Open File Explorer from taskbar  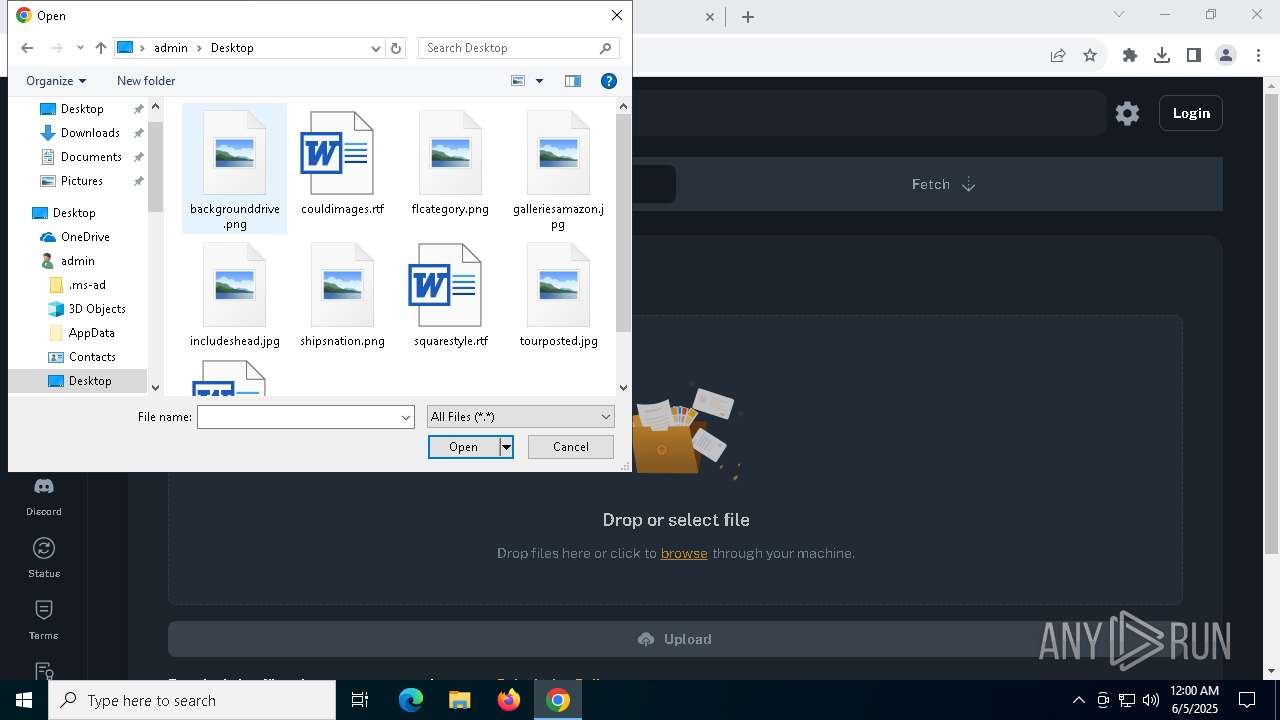click(460, 700)
